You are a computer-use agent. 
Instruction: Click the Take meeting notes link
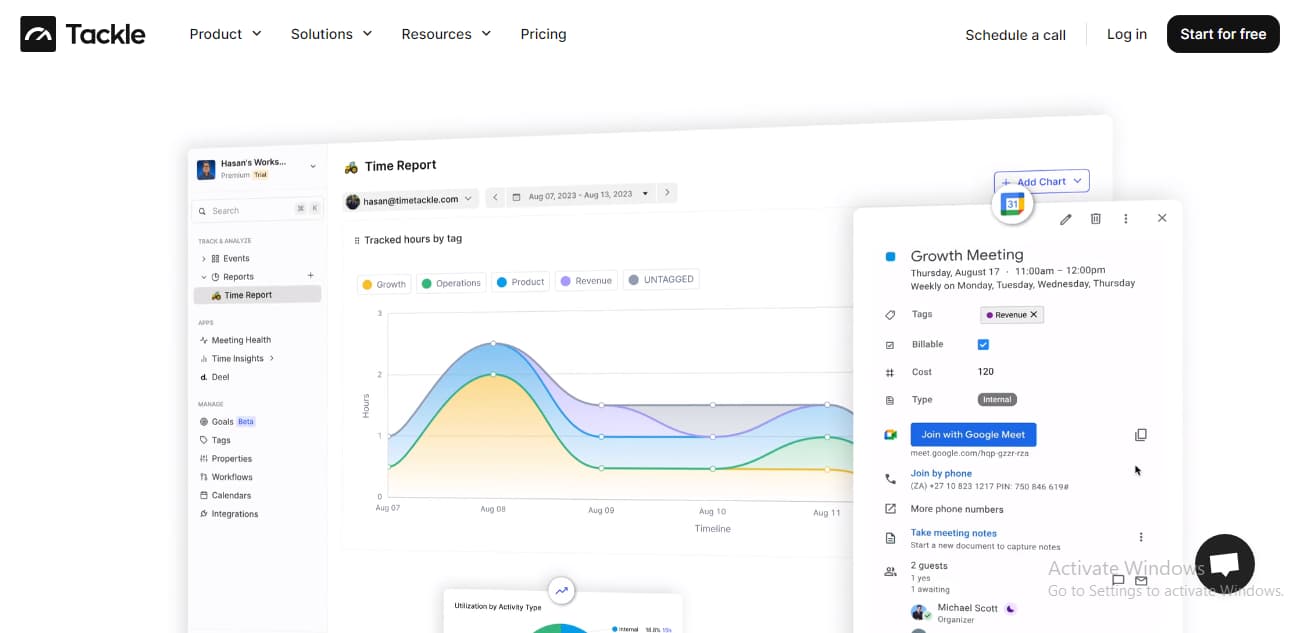click(953, 533)
